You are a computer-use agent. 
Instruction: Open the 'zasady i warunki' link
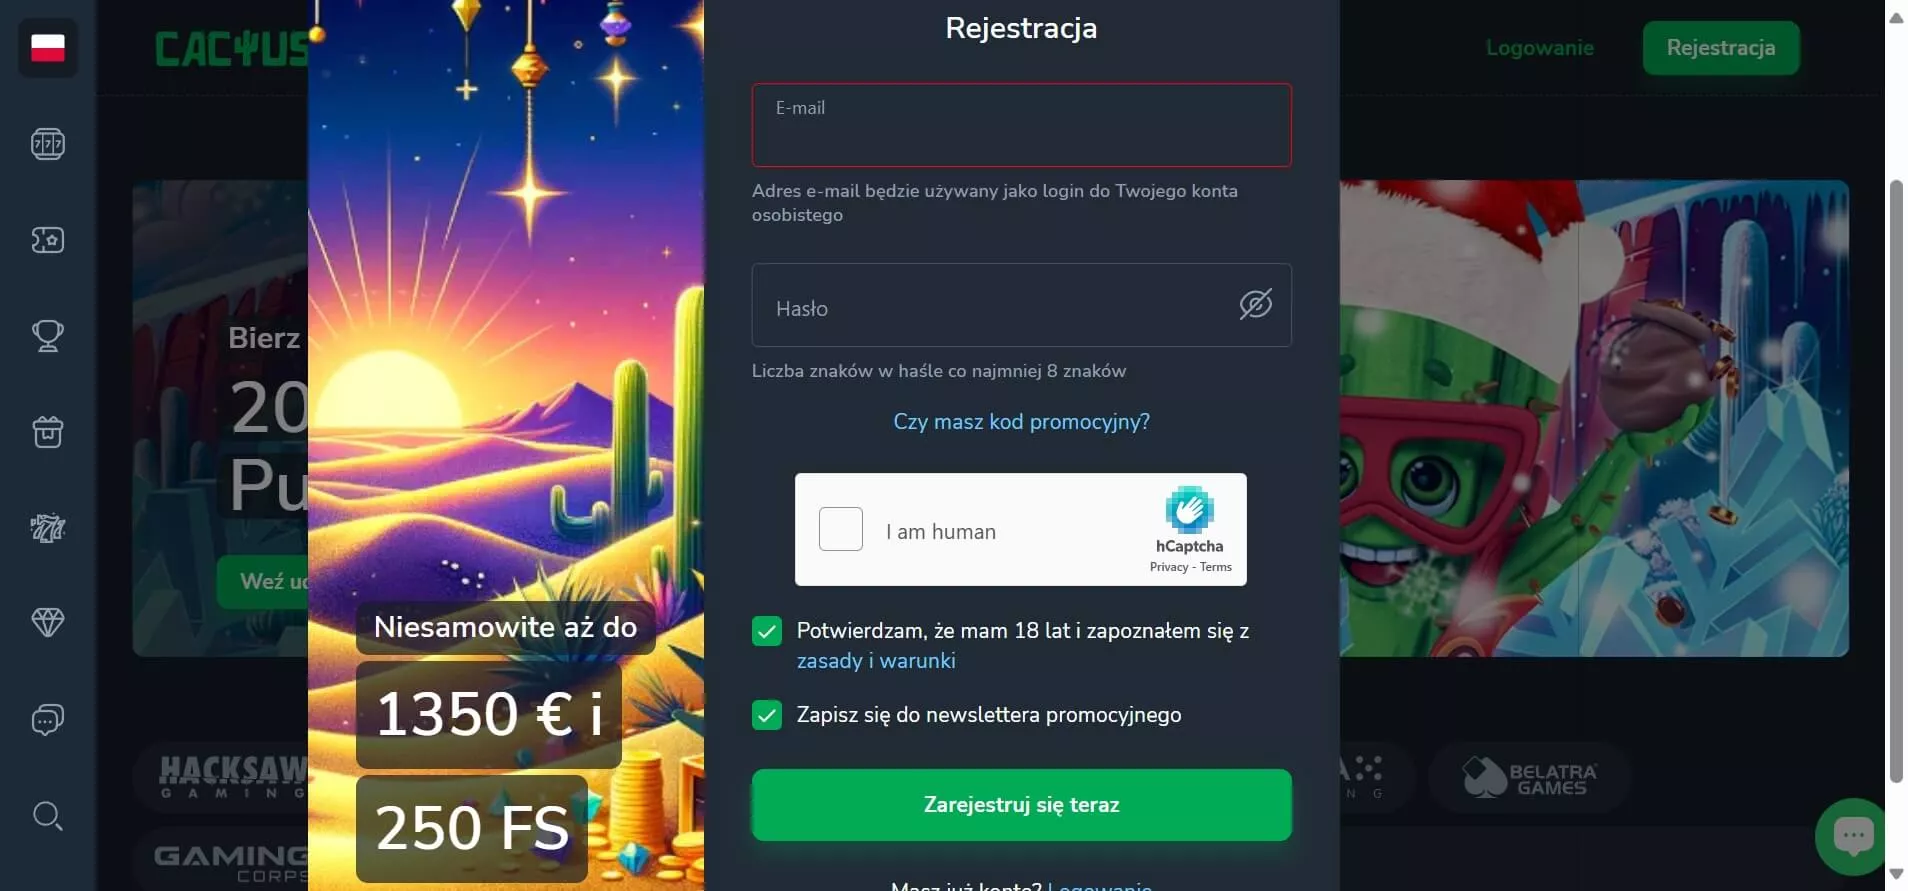(x=876, y=661)
